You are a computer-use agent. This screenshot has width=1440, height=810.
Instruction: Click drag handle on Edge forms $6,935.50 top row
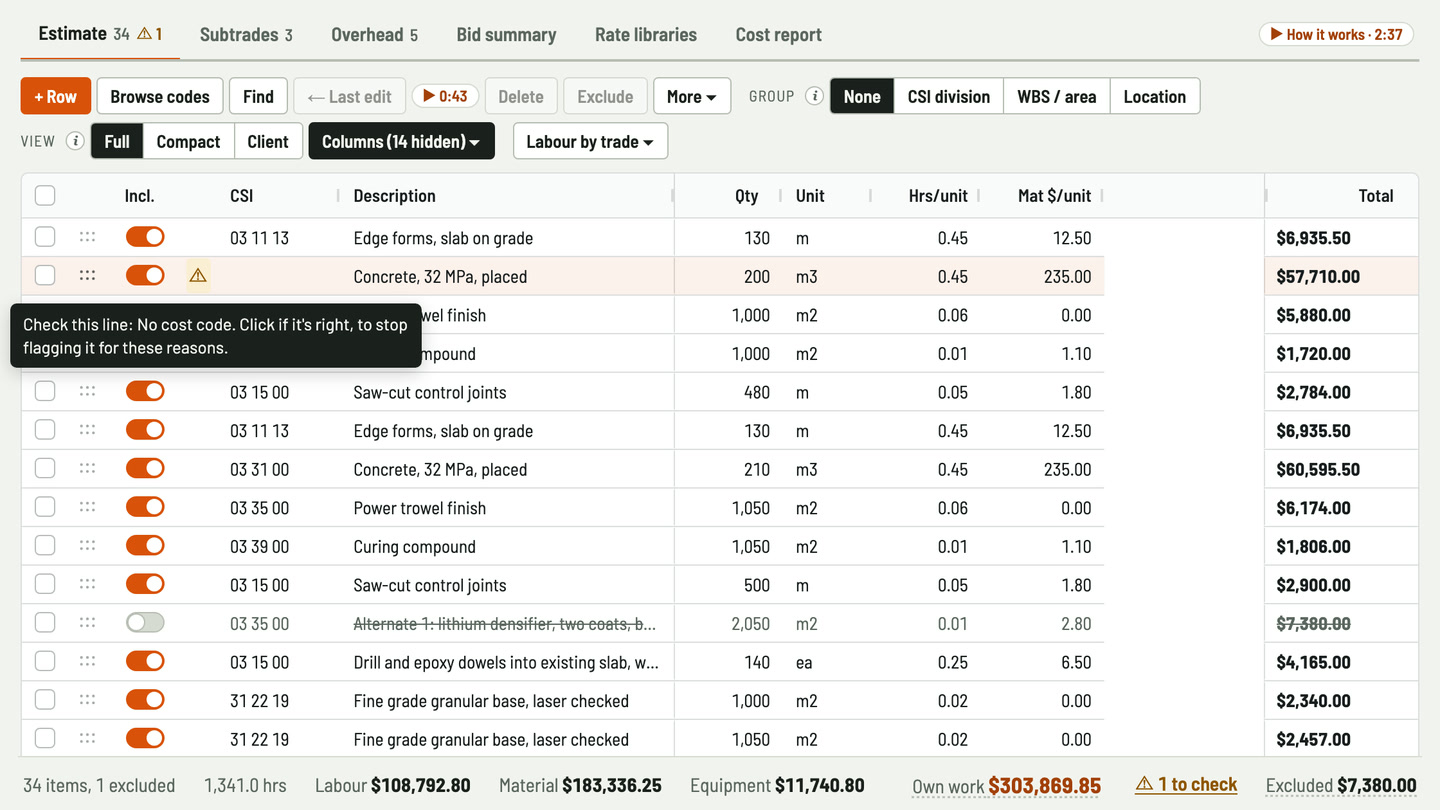(87, 238)
